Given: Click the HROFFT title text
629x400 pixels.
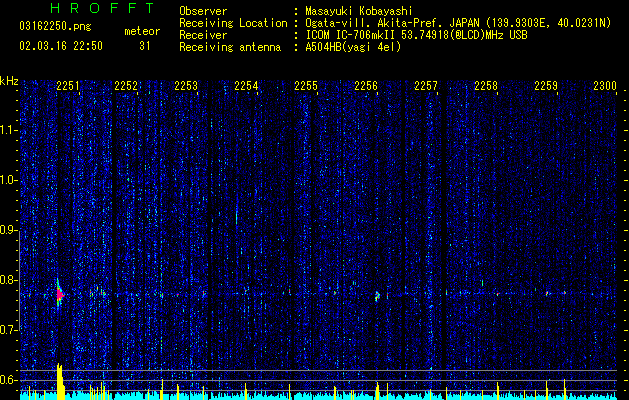Looking at the screenshot, I should pos(103,8).
